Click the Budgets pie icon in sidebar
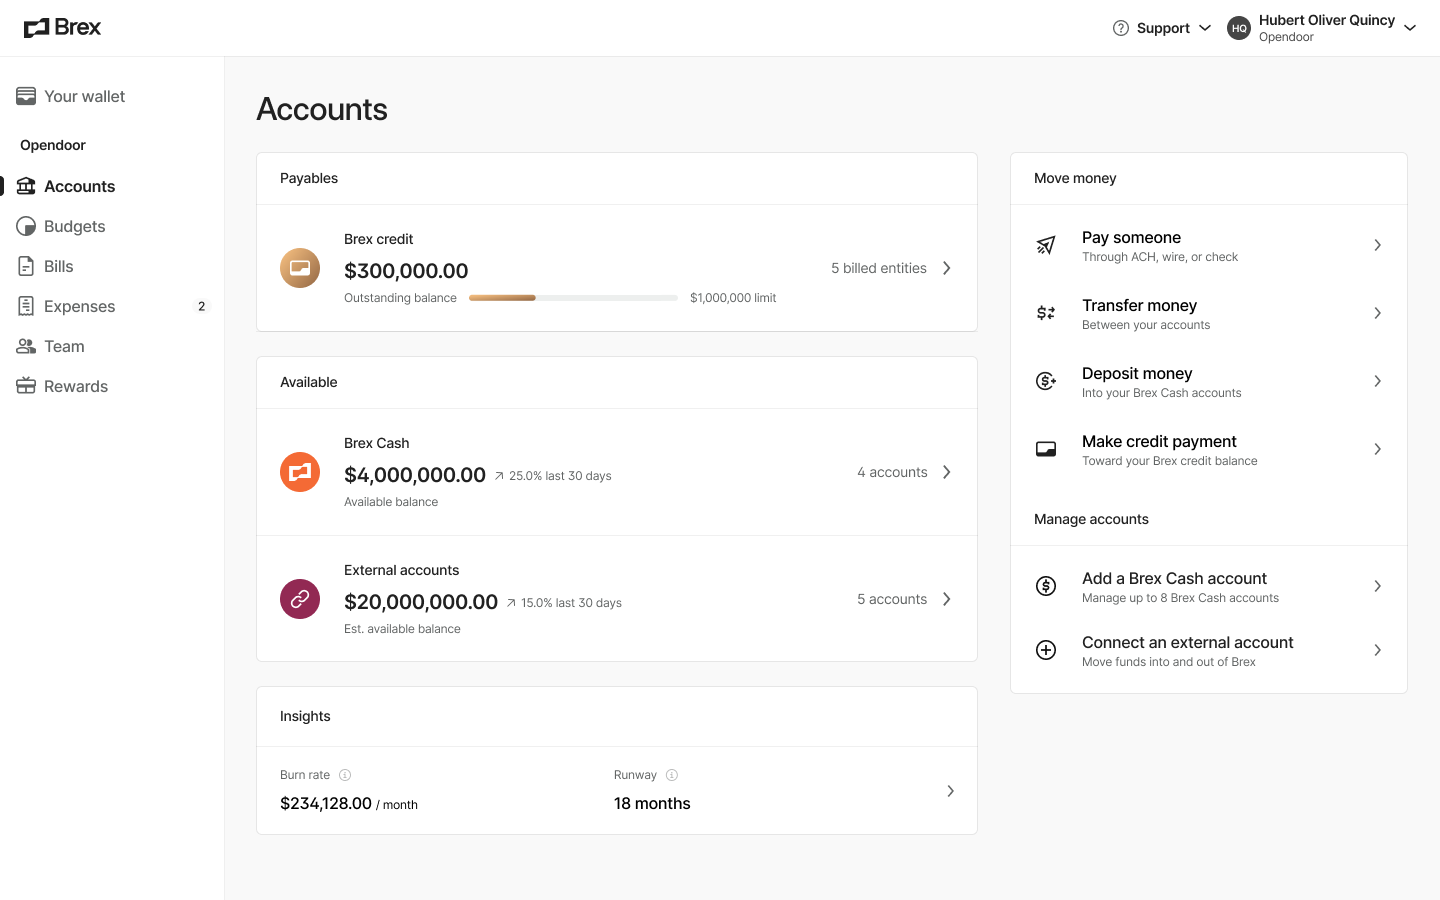 click(26, 226)
